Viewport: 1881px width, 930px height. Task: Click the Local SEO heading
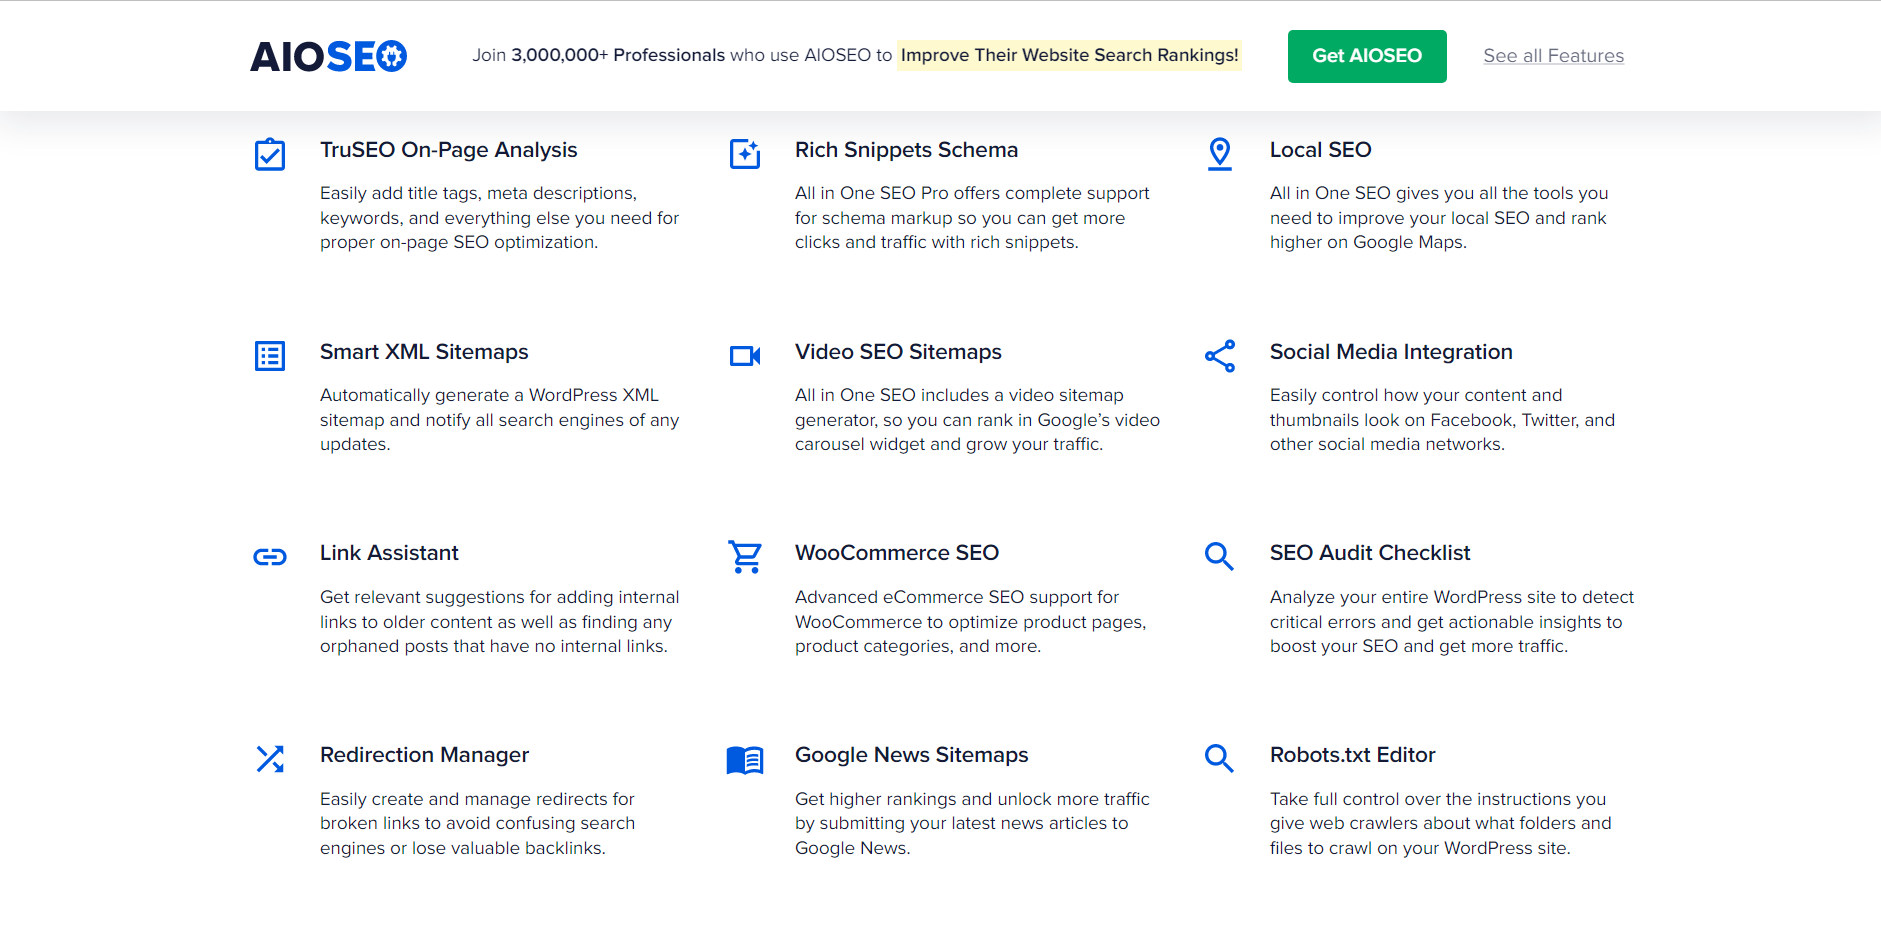click(x=1320, y=150)
